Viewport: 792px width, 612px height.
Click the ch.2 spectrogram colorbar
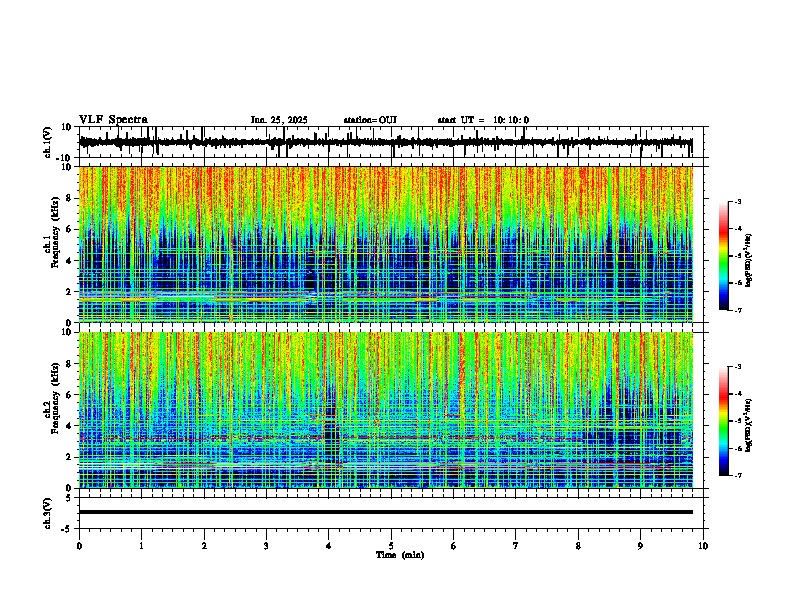click(724, 421)
